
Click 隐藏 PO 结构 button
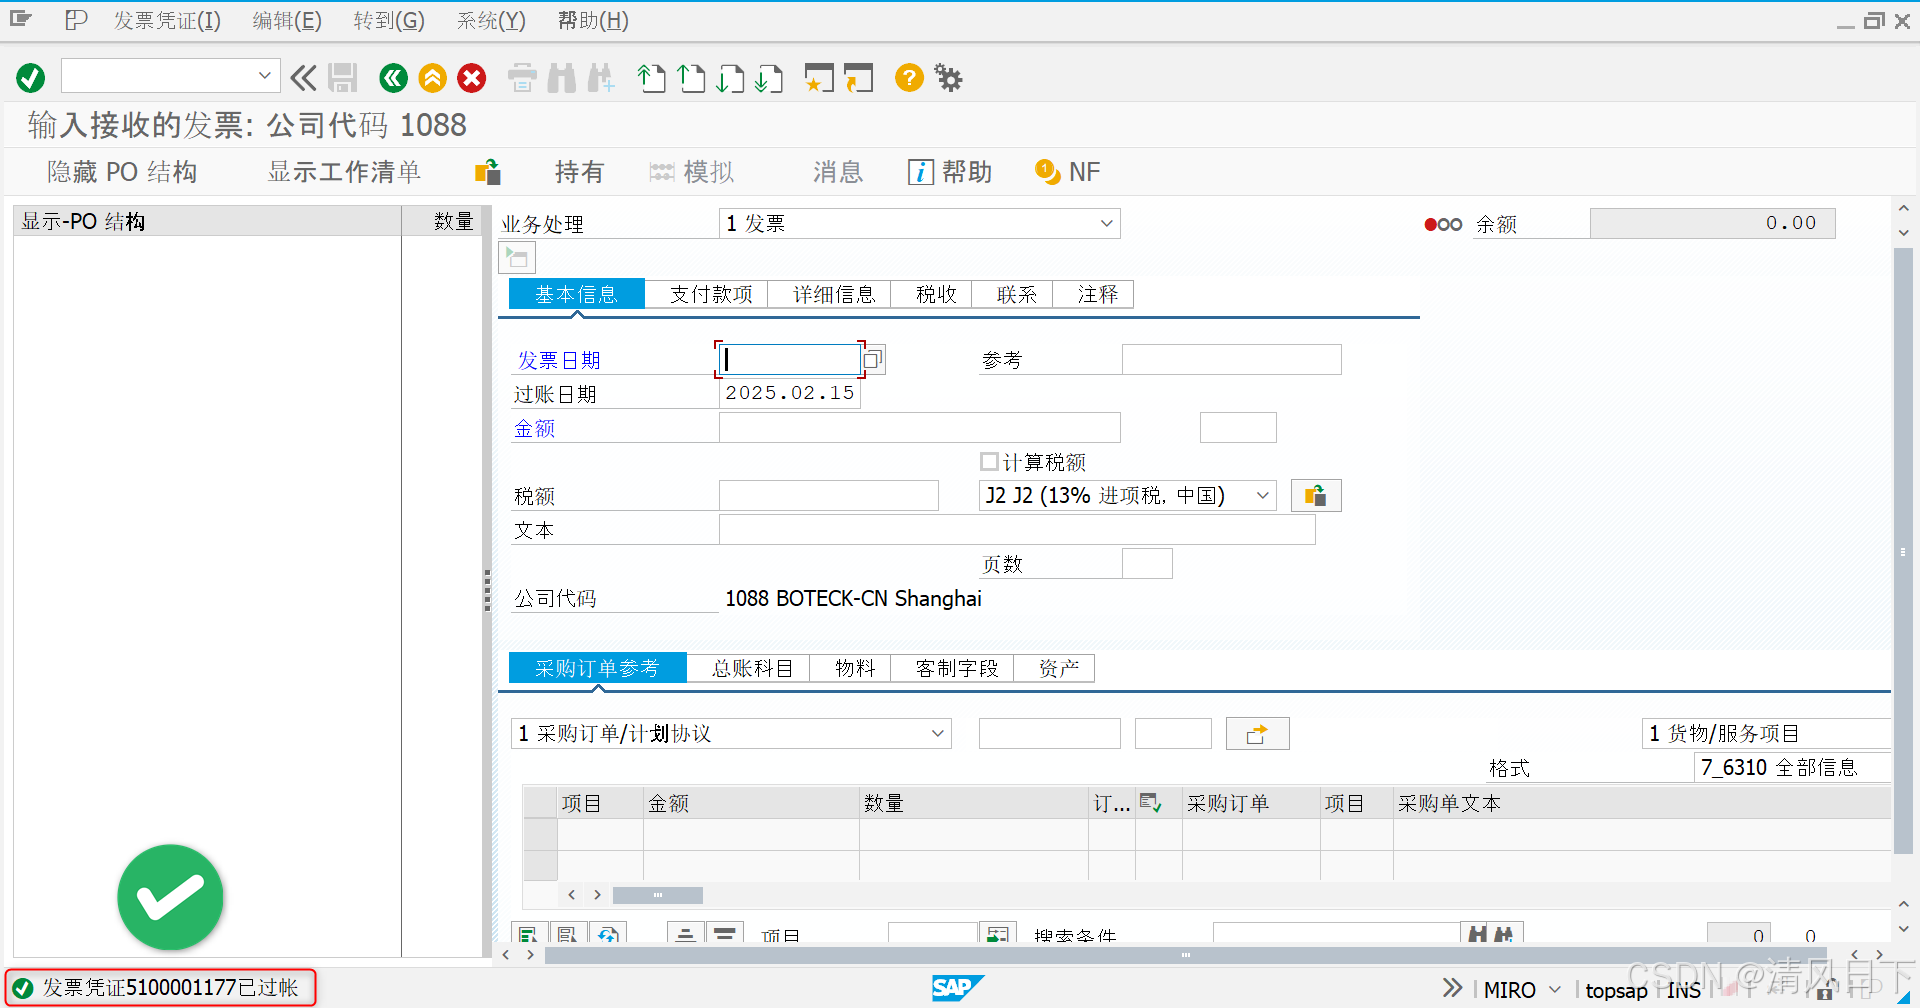coord(119,171)
